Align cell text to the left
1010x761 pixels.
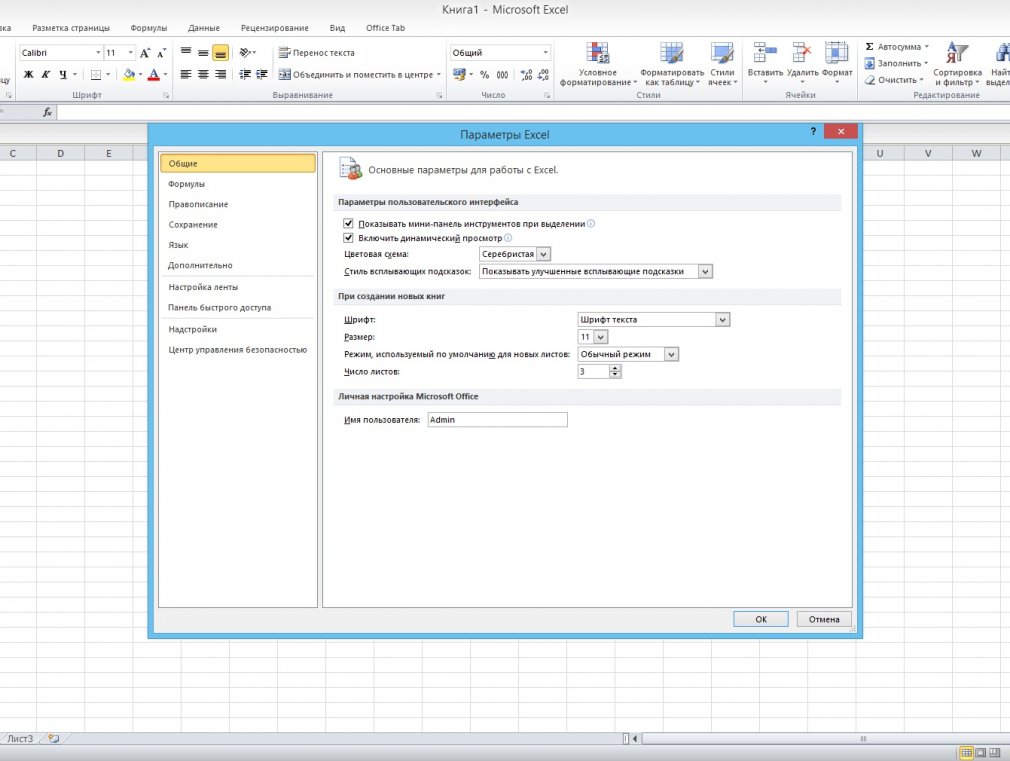(x=186, y=75)
